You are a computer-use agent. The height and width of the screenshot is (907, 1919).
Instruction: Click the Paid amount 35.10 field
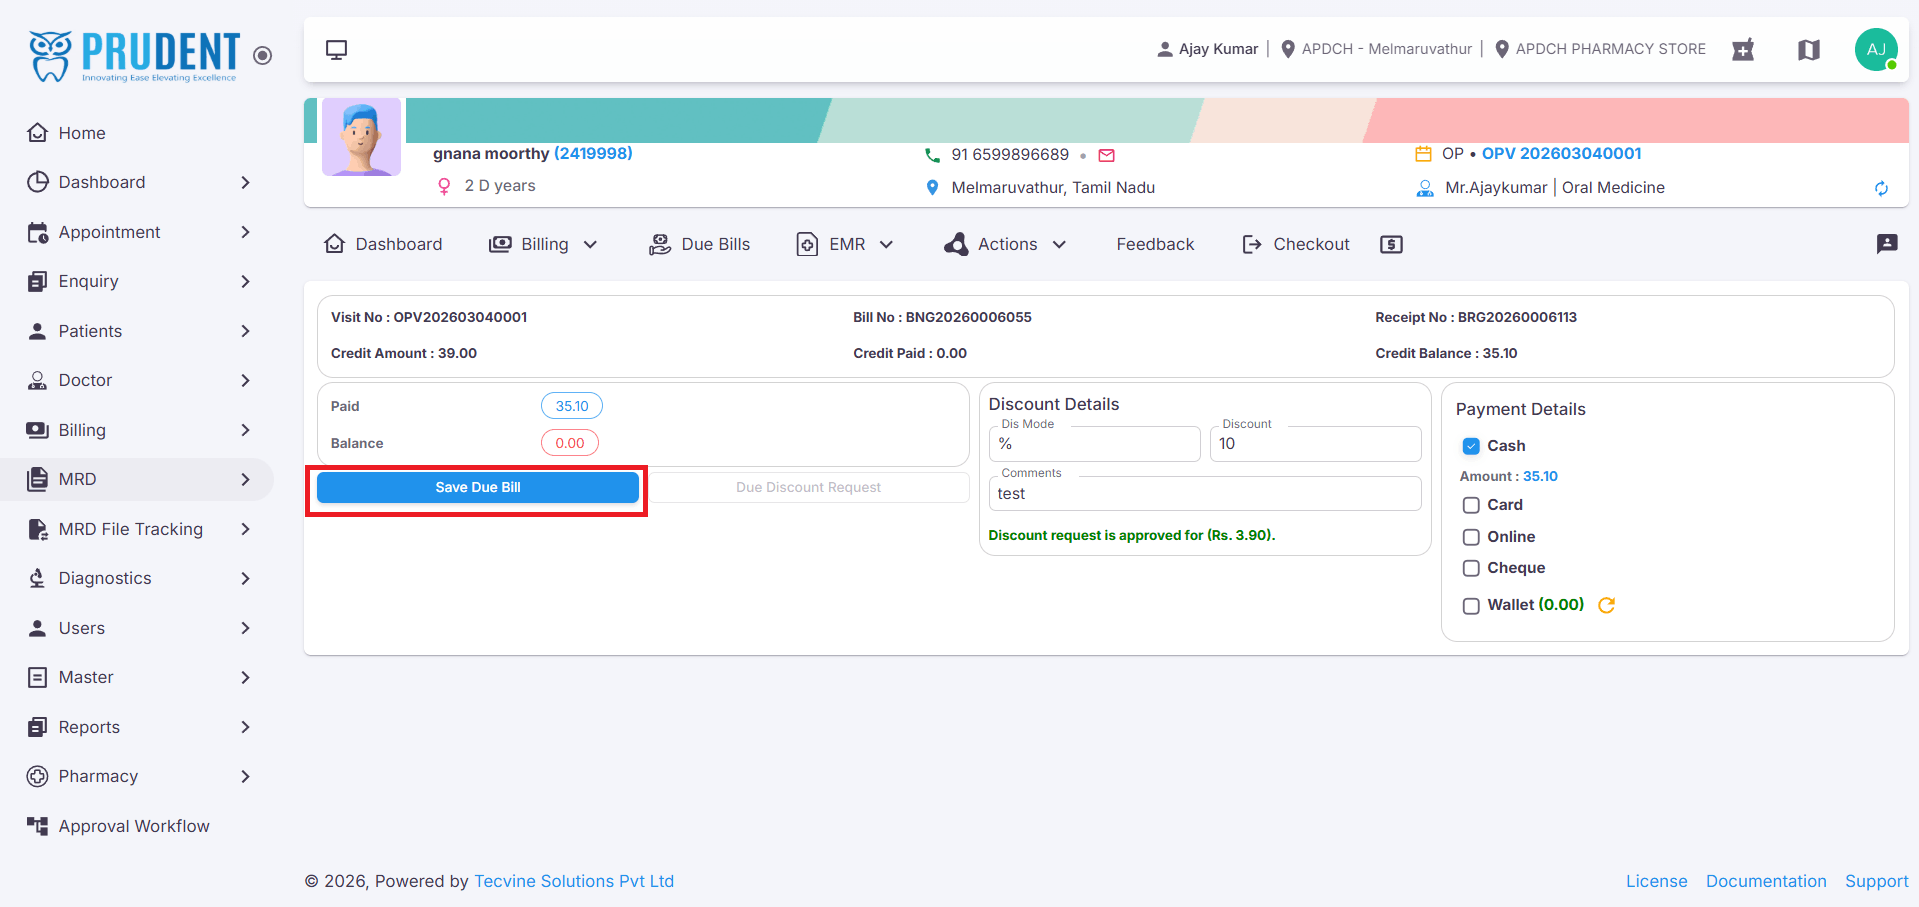572,406
